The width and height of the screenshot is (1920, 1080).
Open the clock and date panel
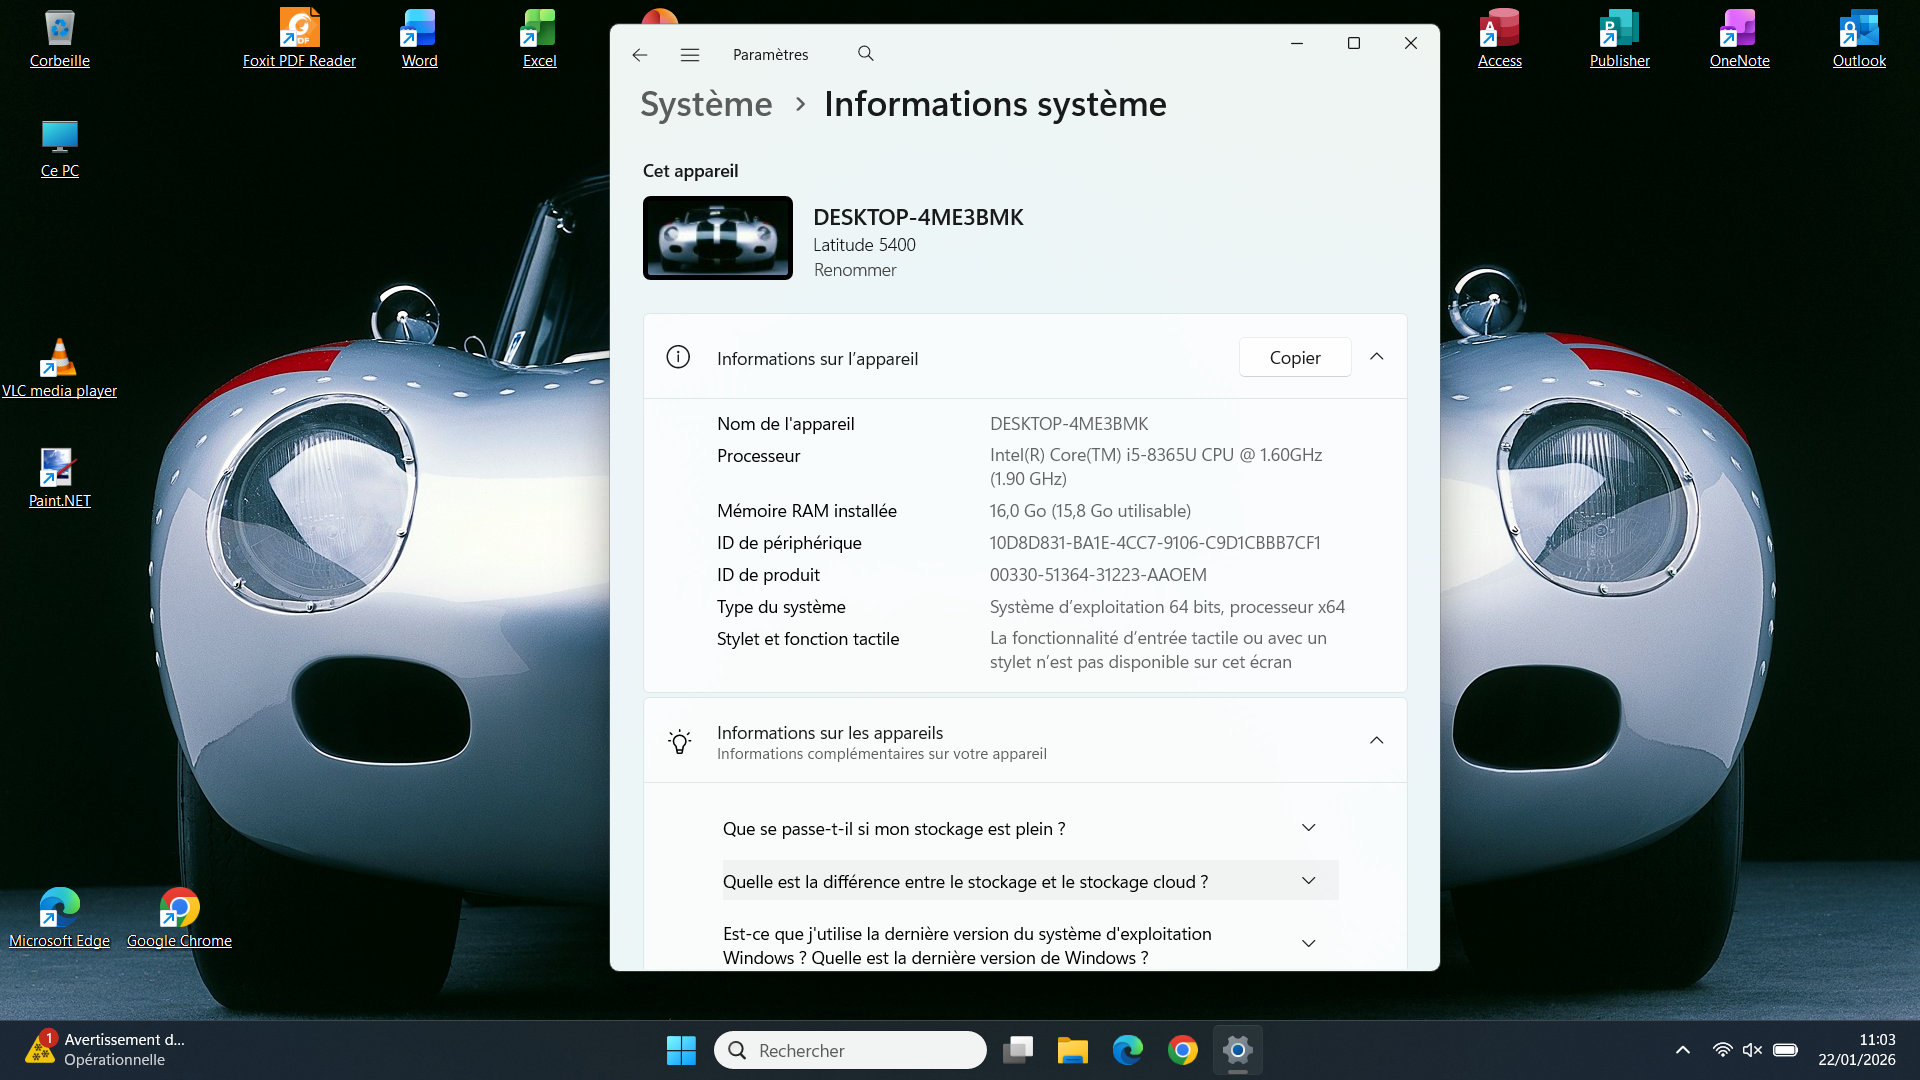click(x=1857, y=1050)
